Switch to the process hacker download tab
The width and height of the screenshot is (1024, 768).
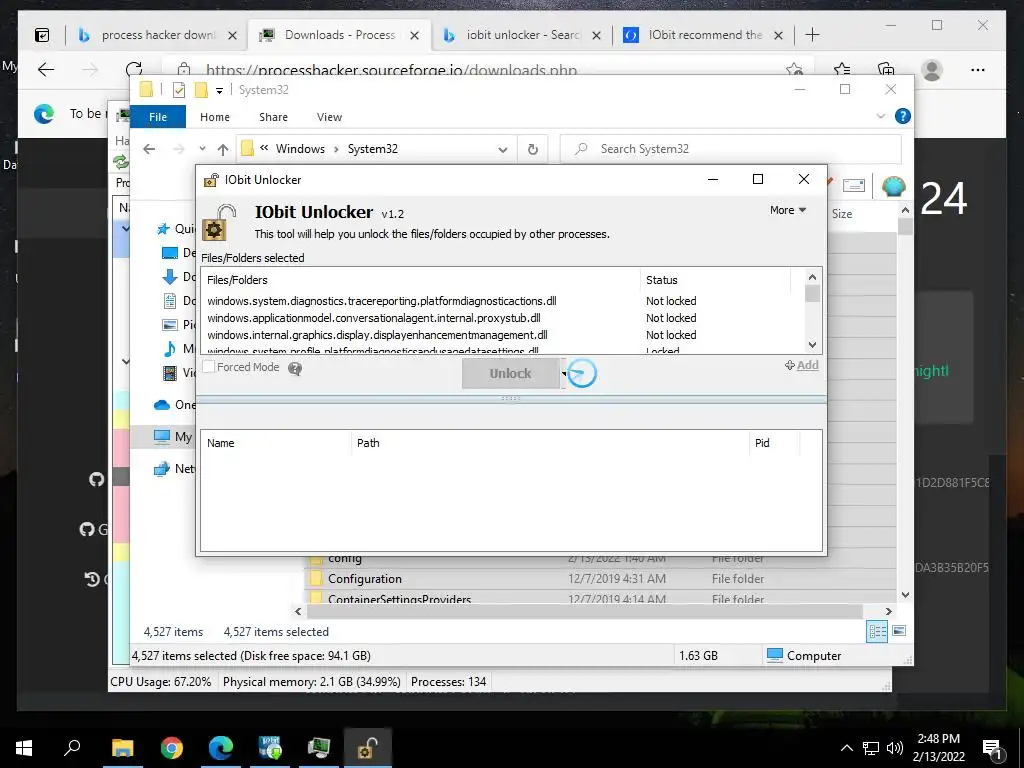click(x=158, y=35)
